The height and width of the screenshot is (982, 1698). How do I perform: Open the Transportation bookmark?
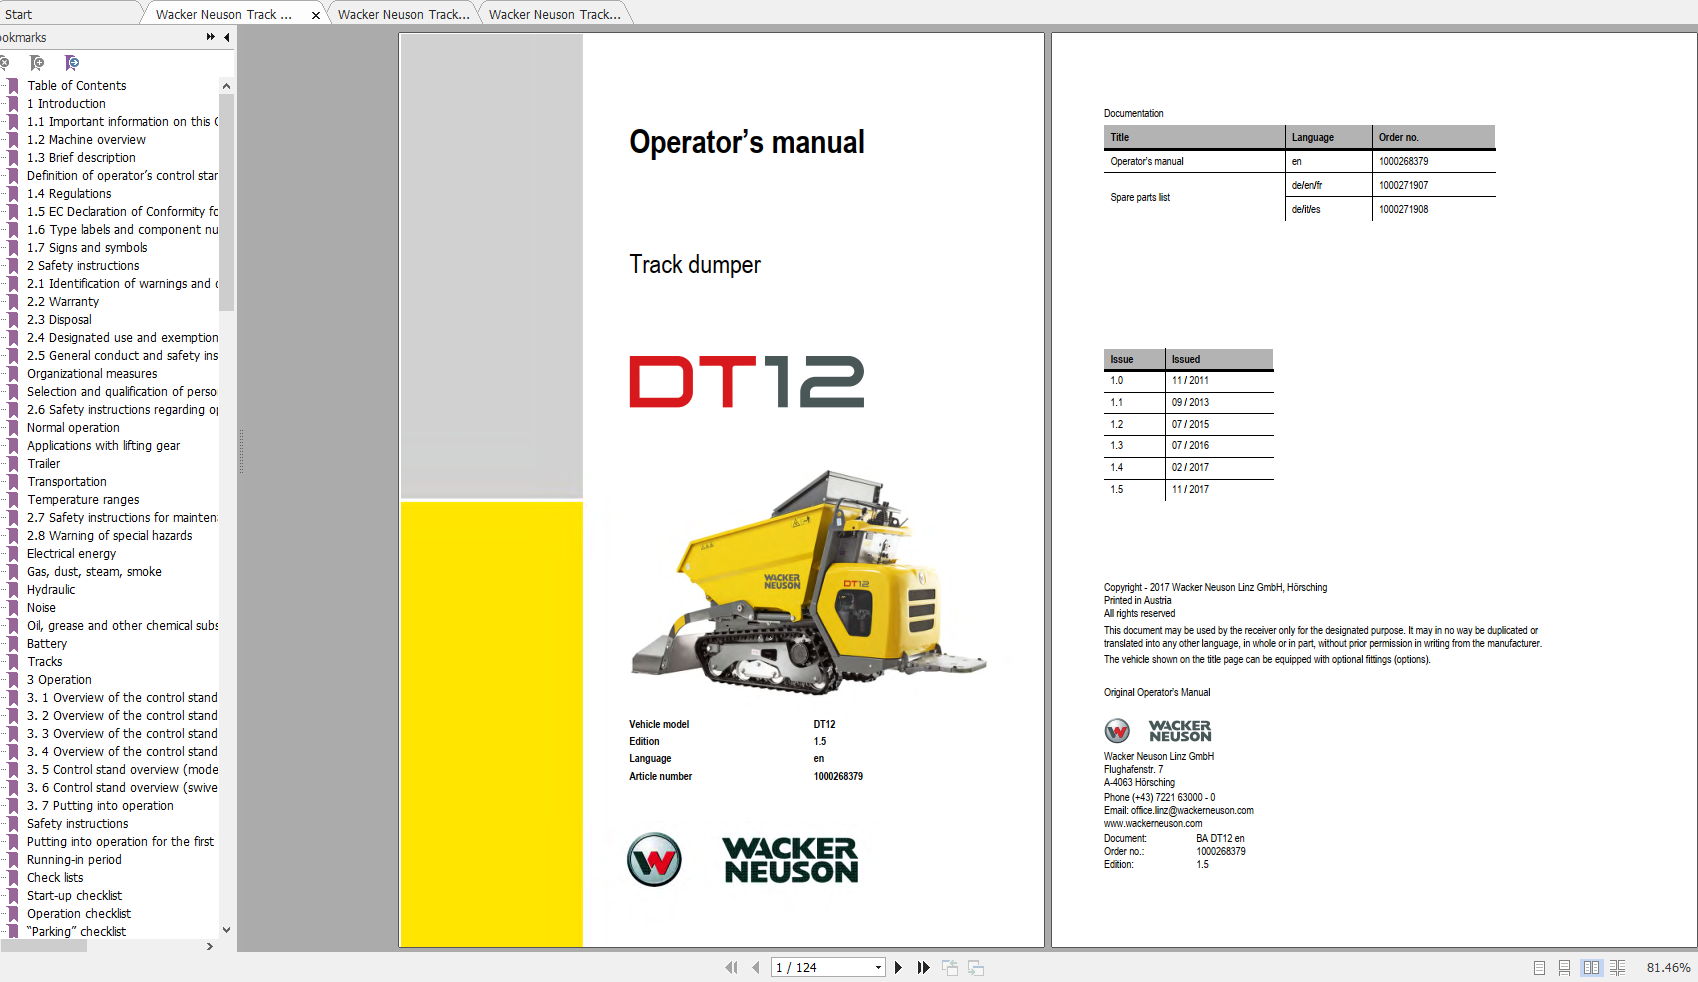(67, 482)
